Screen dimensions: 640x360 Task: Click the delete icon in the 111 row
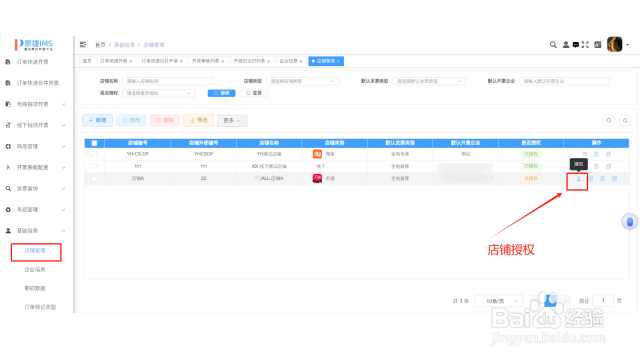pos(596,166)
